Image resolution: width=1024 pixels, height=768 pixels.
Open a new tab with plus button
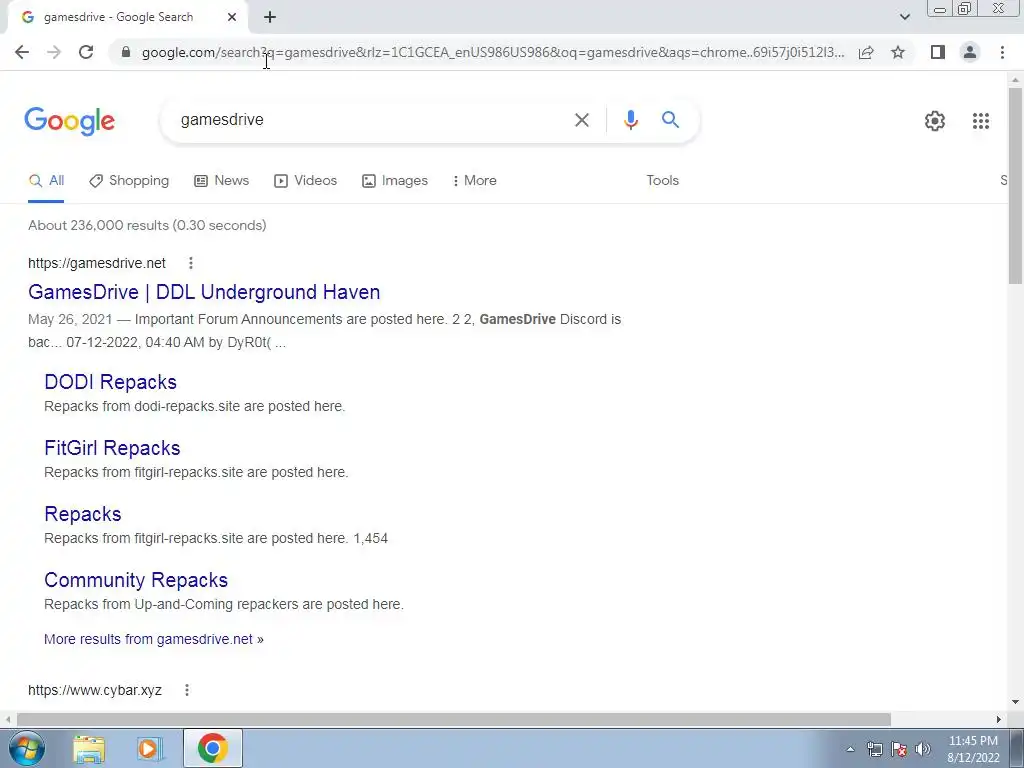tap(270, 18)
